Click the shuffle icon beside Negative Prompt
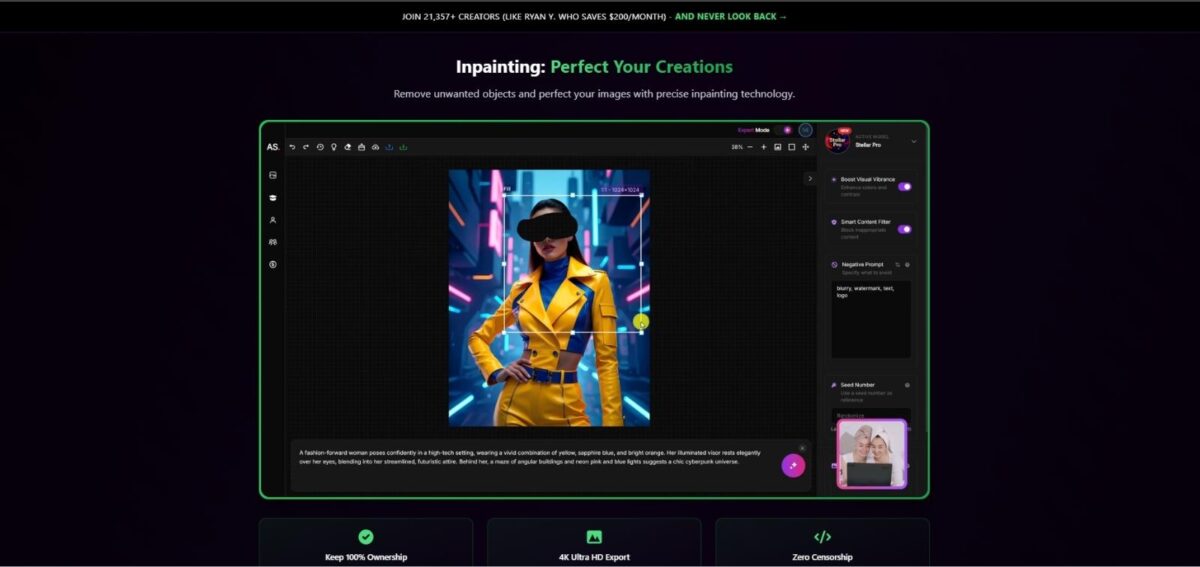 [897, 264]
